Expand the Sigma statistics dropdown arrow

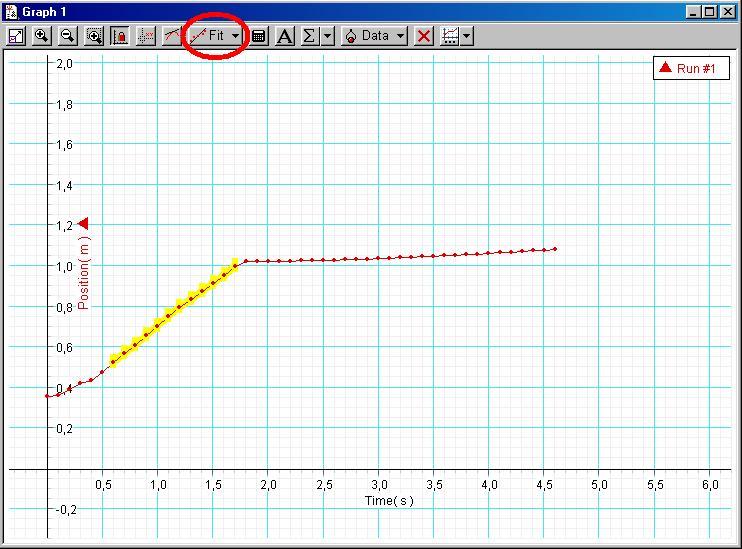(x=328, y=36)
